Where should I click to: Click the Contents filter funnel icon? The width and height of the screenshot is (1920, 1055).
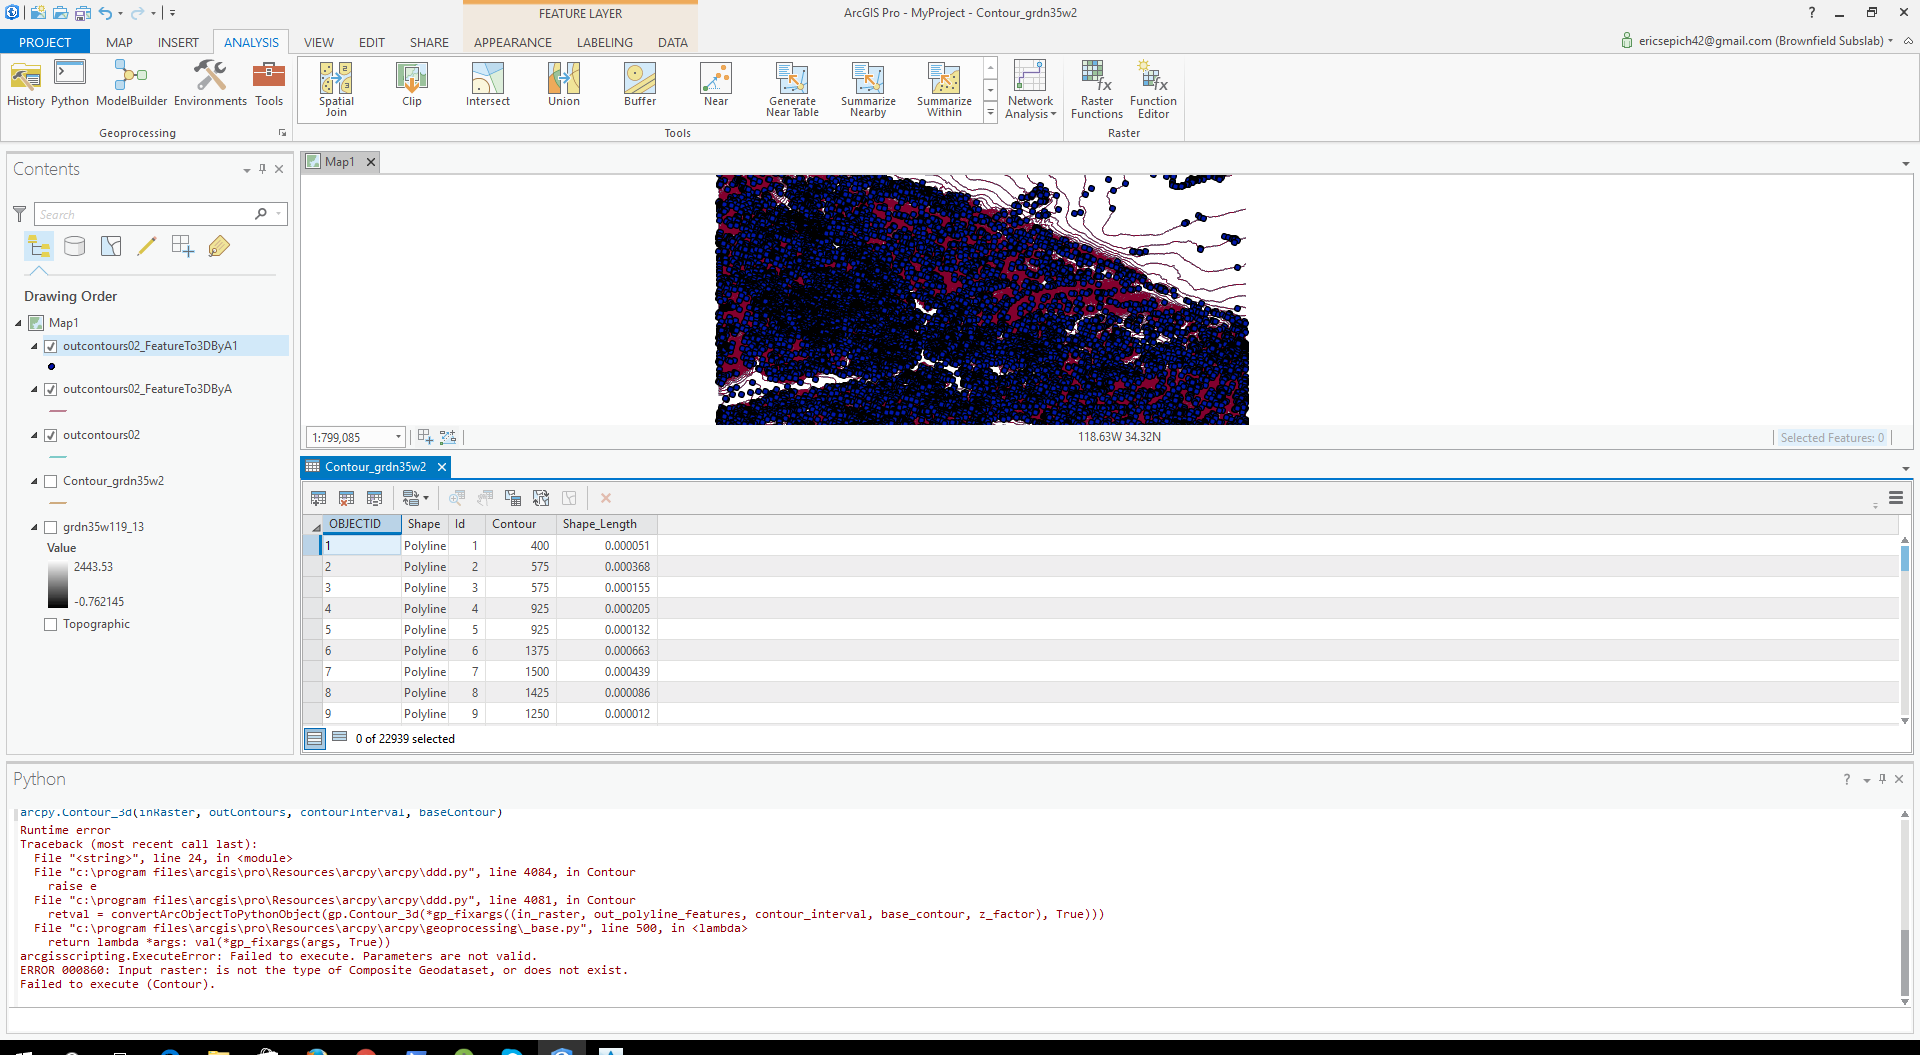(19, 214)
